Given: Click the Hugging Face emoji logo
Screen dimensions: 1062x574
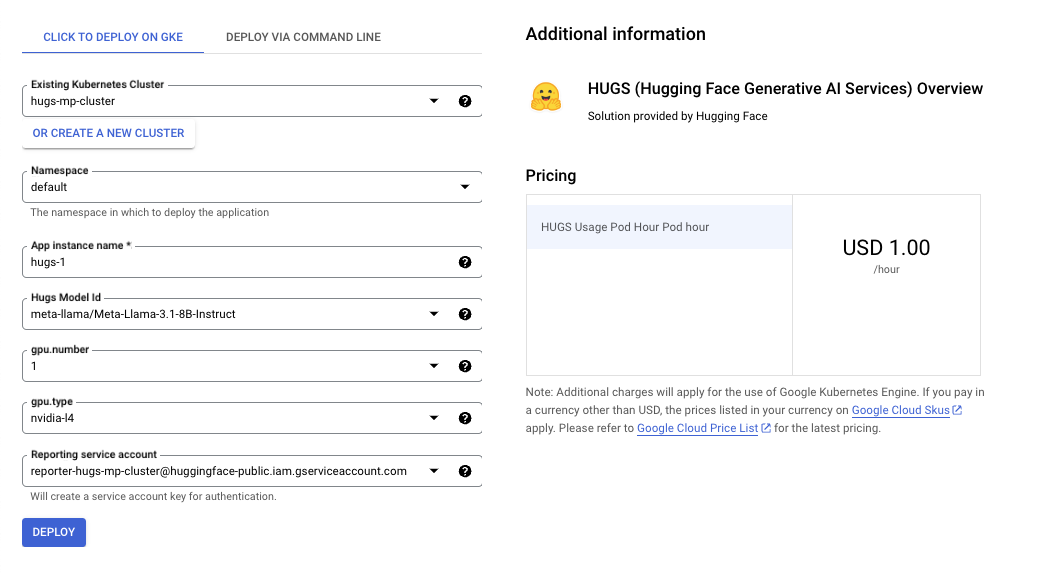Looking at the screenshot, I should click(x=545, y=97).
